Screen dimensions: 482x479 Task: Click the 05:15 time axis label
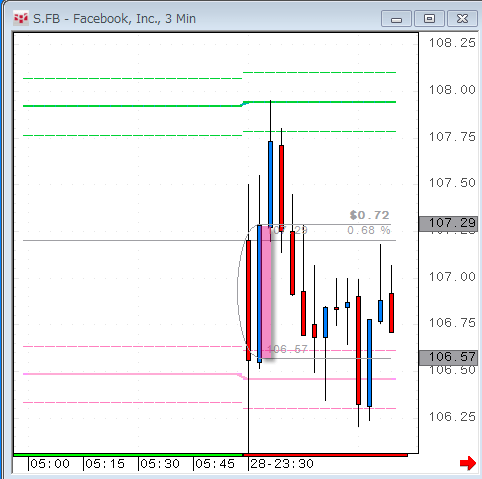coord(105,464)
